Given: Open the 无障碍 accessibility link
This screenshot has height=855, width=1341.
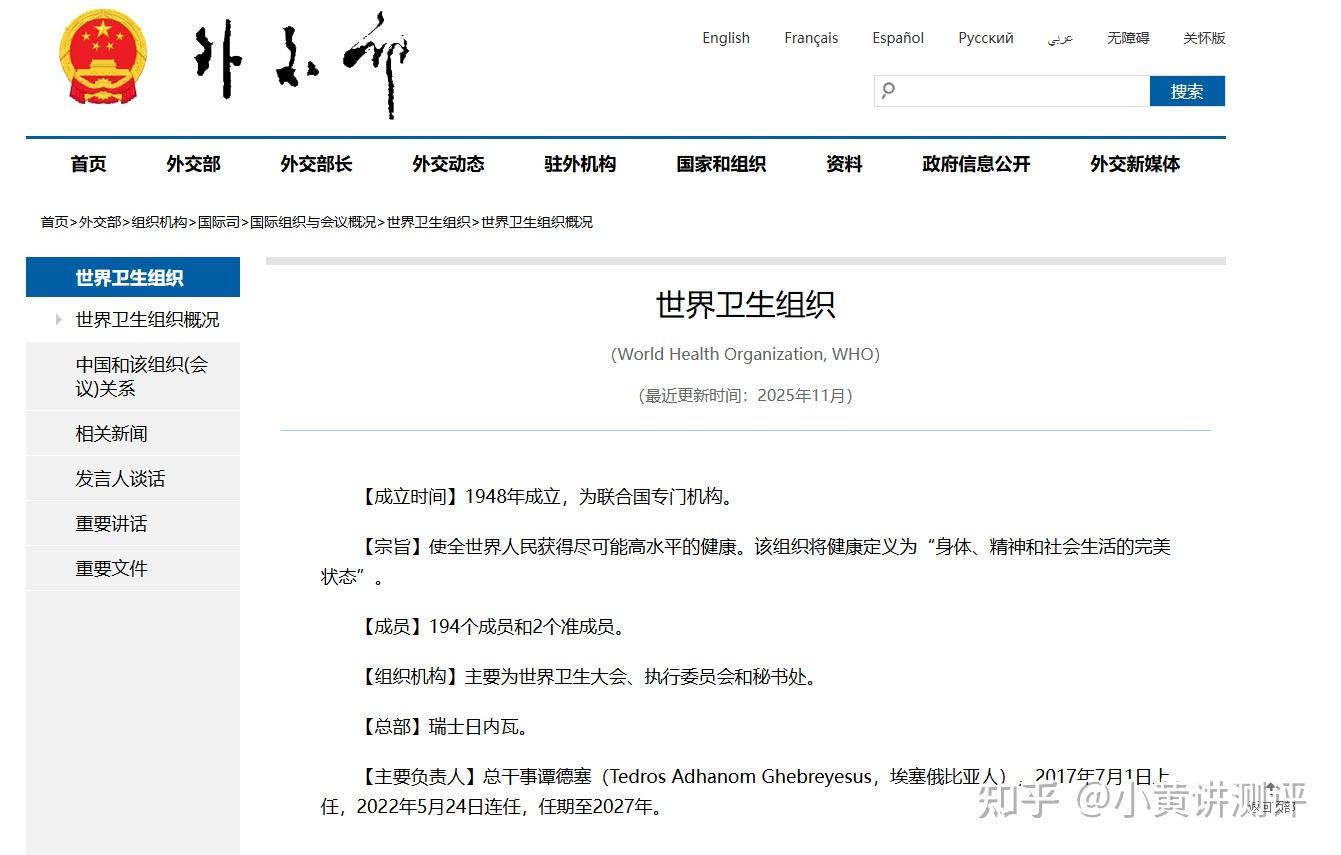Looking at the screenshot, I should pos(1128,38).
